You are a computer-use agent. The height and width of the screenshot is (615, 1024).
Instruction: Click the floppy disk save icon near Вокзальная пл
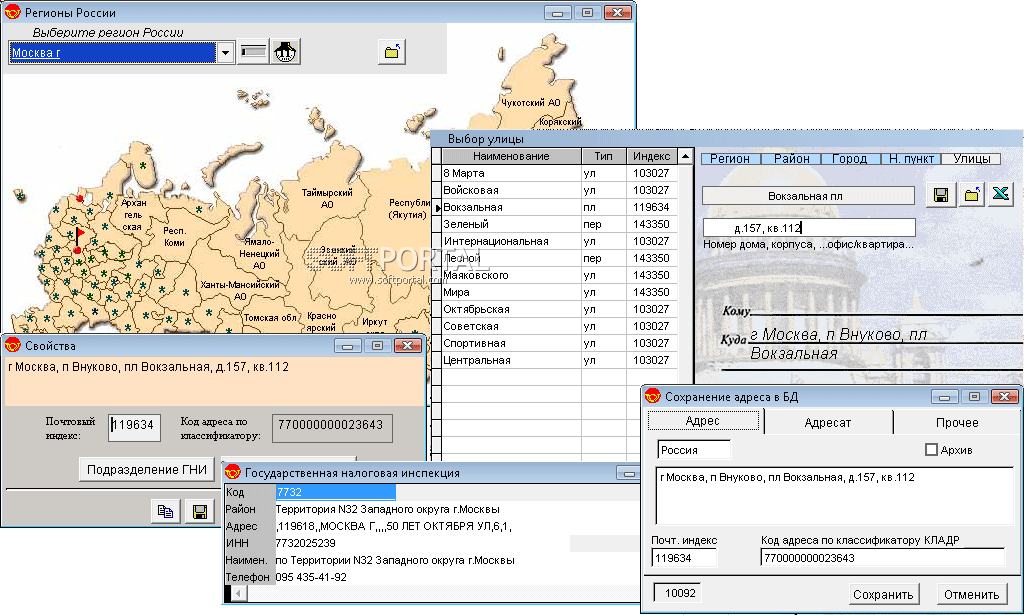click(x=941, y=196)
